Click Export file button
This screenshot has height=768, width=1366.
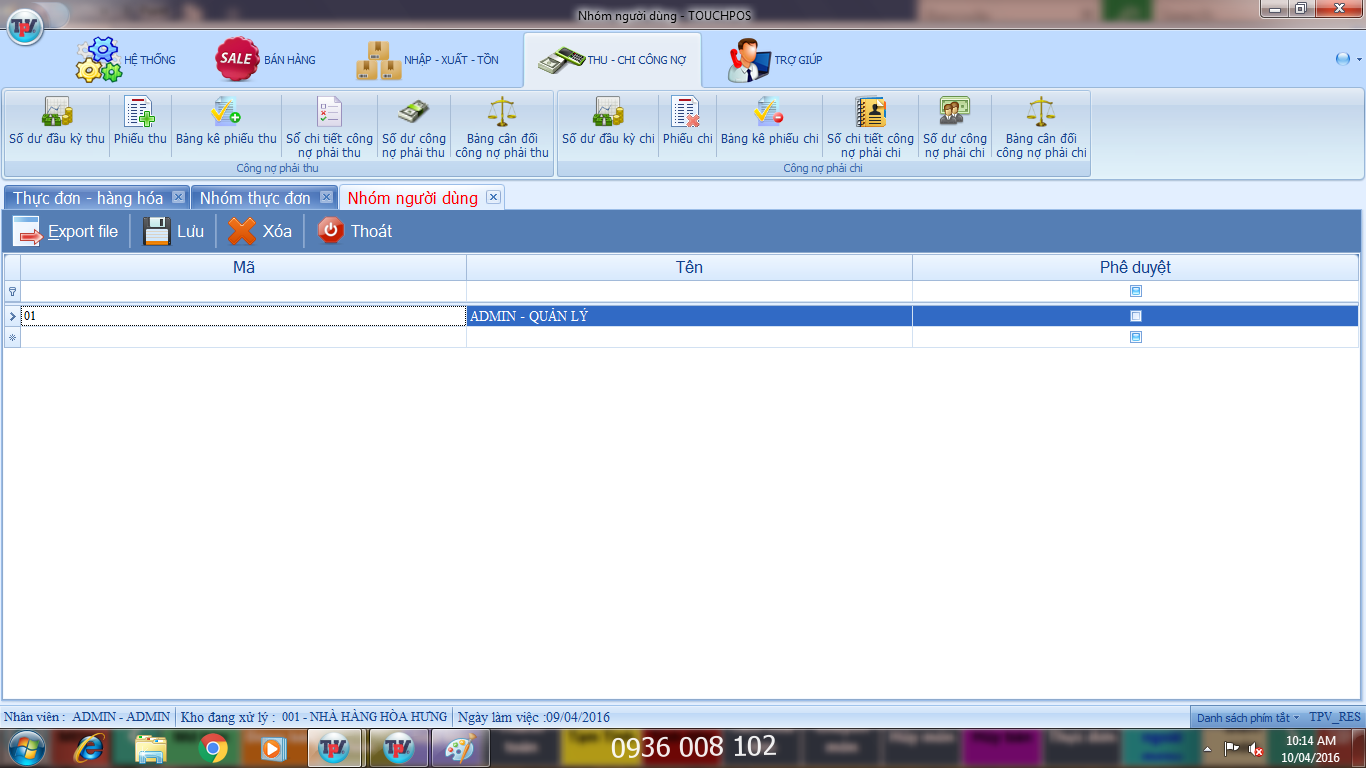point(66,231)
